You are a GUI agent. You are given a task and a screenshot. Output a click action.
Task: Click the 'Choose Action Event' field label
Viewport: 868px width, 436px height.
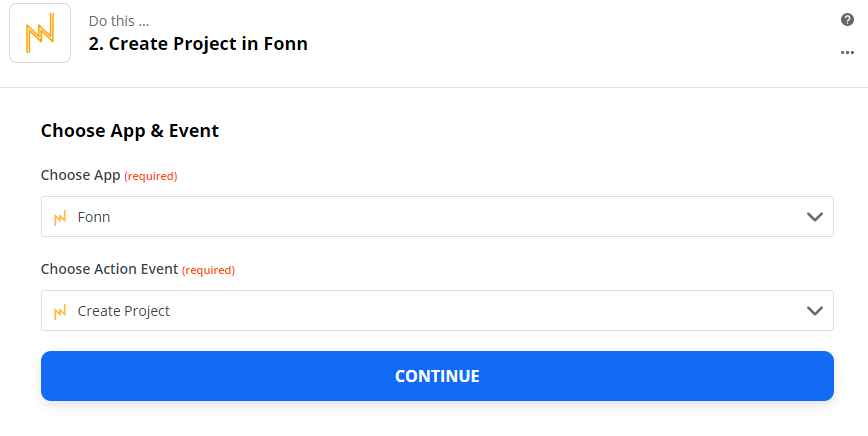[110, 269]
